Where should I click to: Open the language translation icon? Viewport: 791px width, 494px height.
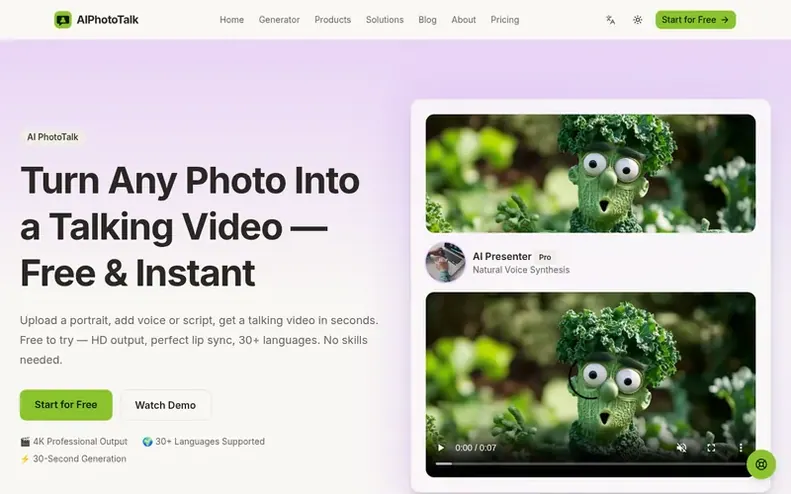click(x=610, y=20)
